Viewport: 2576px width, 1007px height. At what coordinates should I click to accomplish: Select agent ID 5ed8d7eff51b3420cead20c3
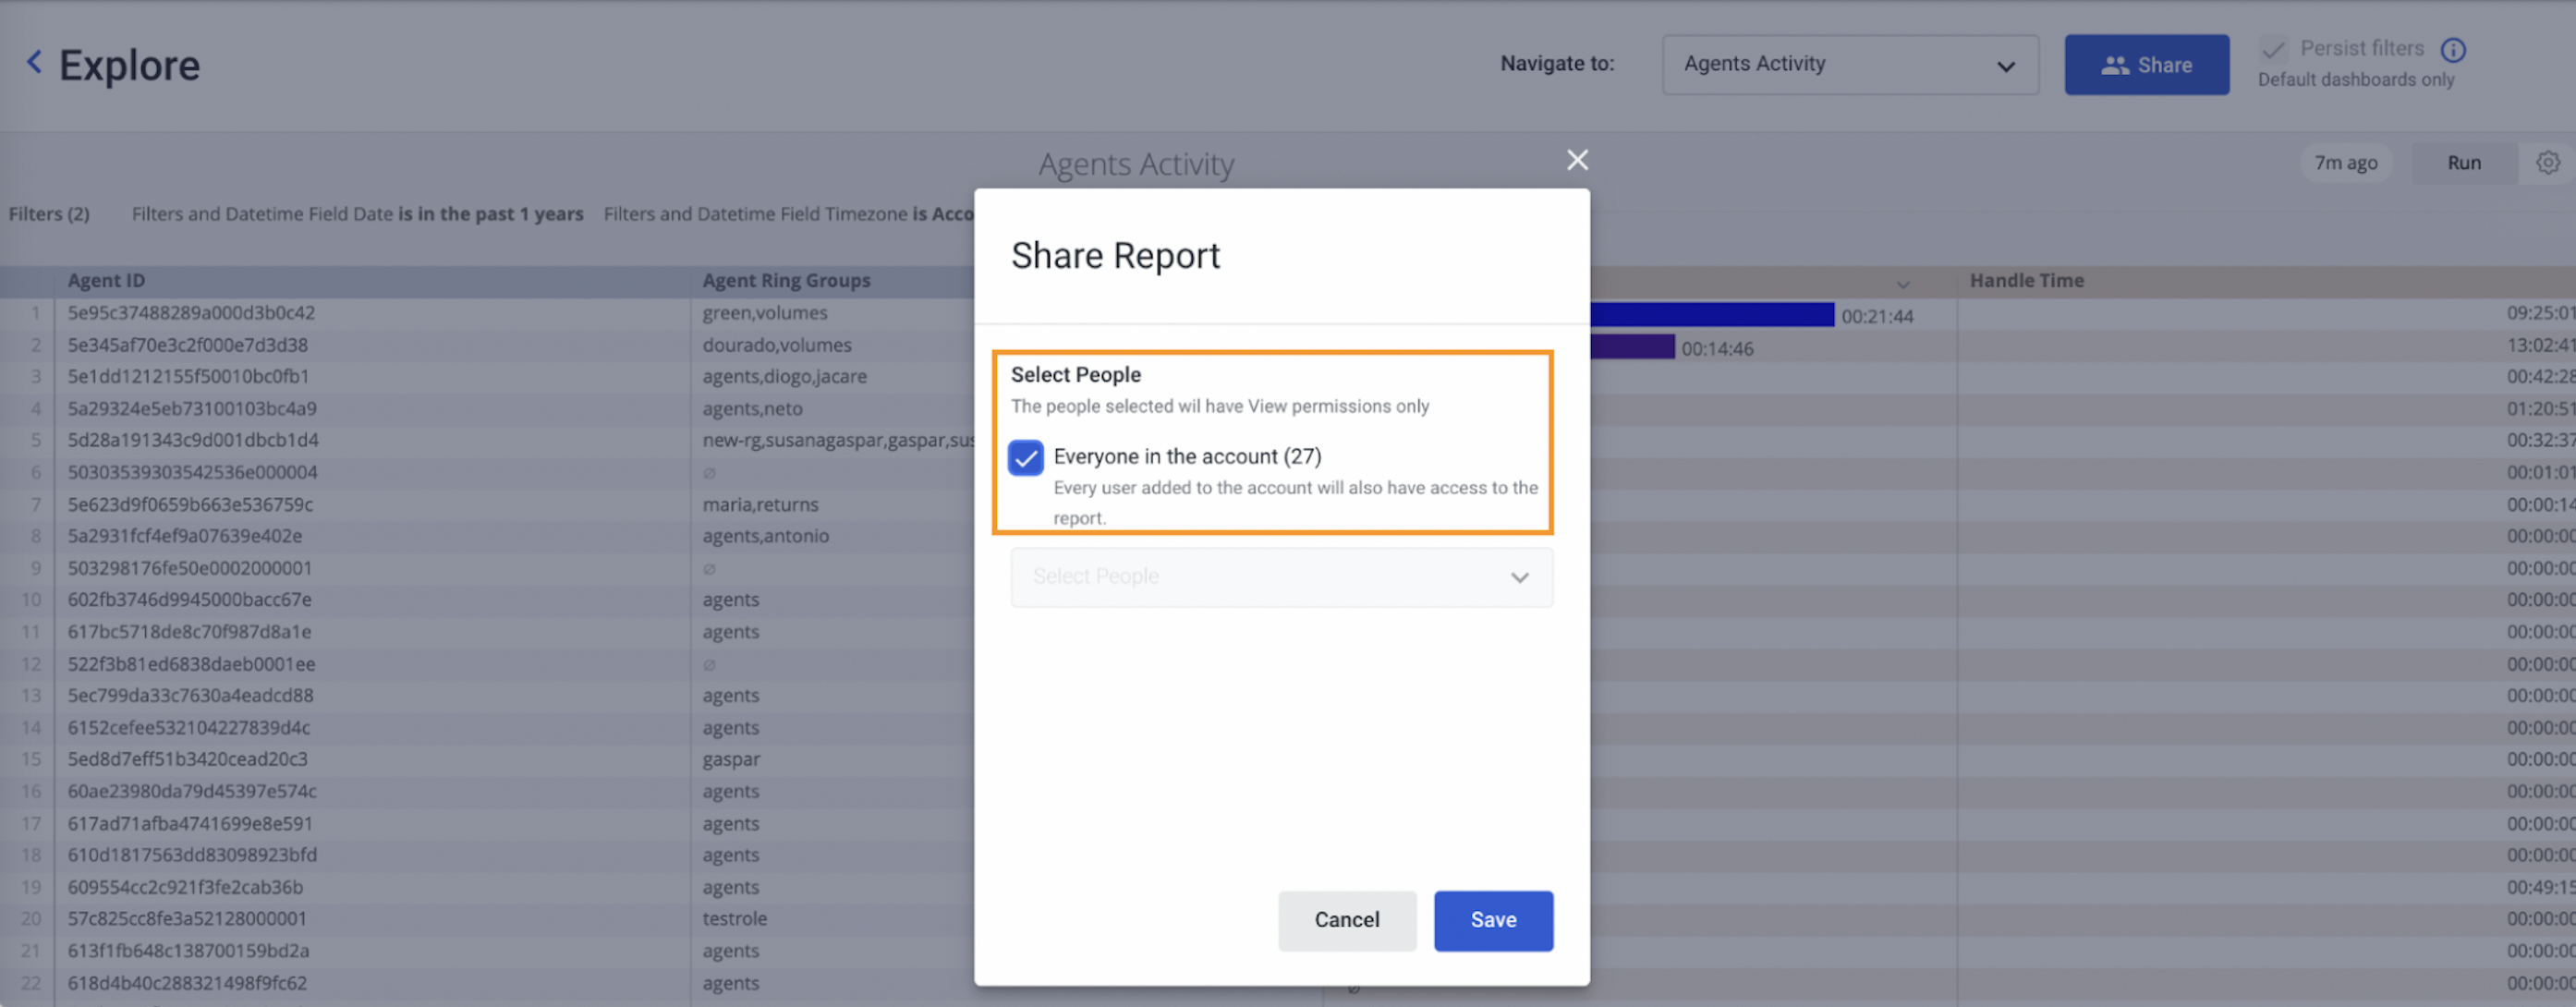187,759
